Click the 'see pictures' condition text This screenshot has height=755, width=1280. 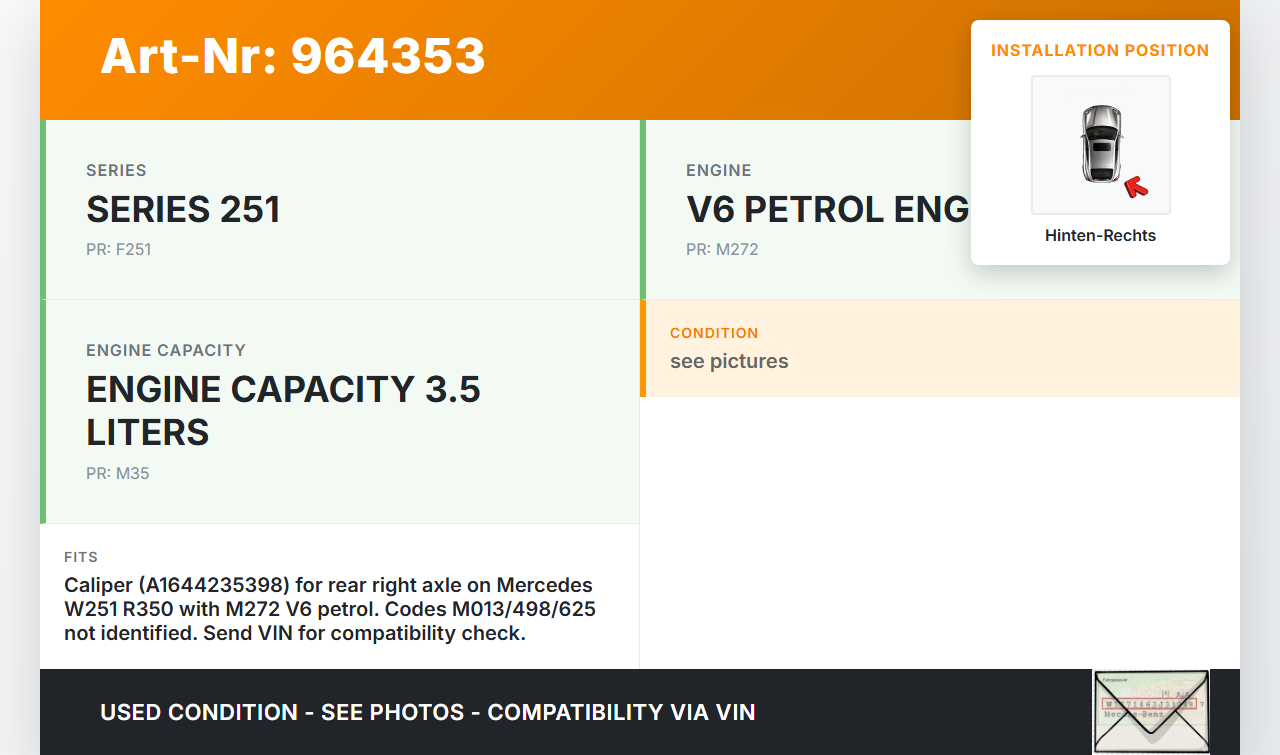coord(729,361)
